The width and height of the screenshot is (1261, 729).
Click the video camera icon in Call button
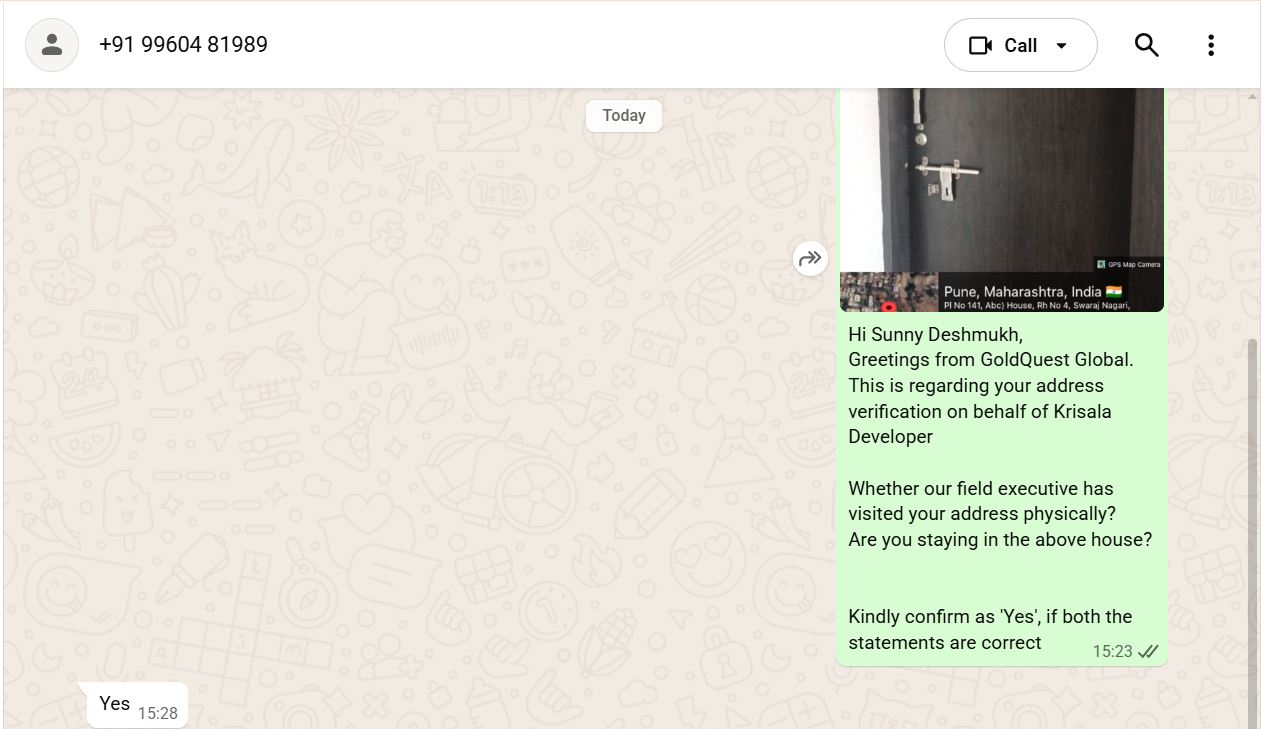980,46
